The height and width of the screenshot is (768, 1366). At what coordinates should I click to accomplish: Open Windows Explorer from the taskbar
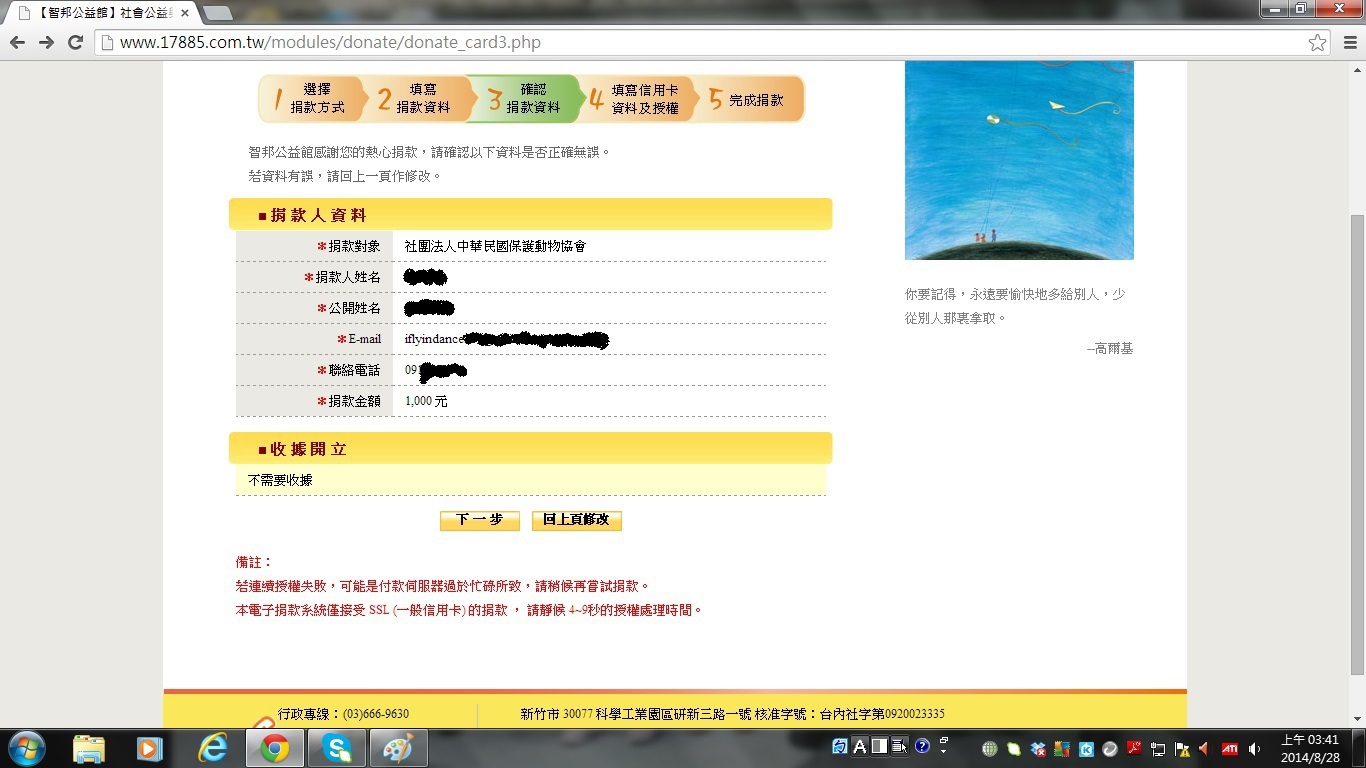(x=88, y=748)
